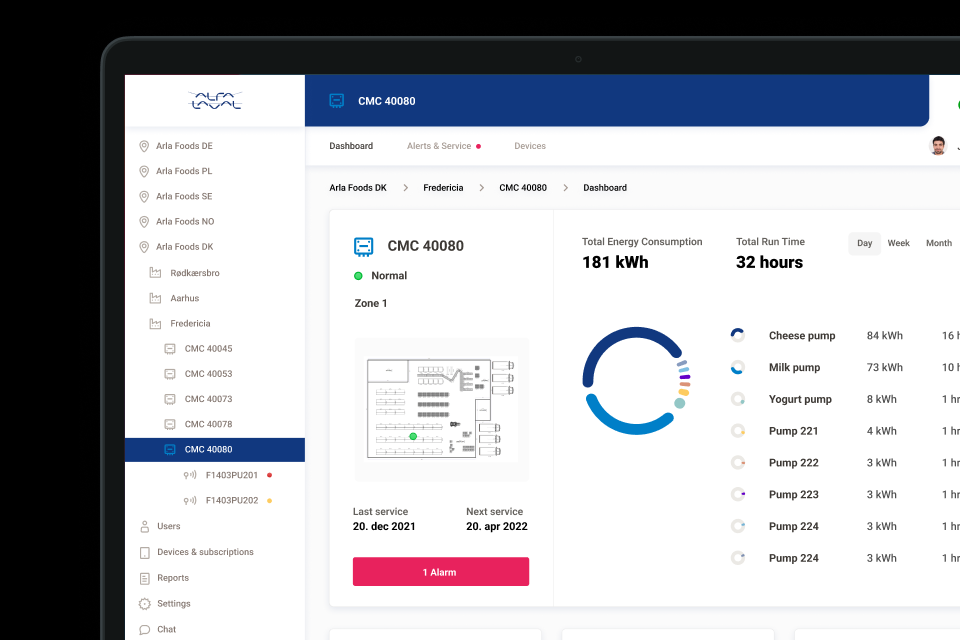Select selected CMC 40080 sidebar row
The height and width of the screenshot is (640, 960).
(215, 450)
